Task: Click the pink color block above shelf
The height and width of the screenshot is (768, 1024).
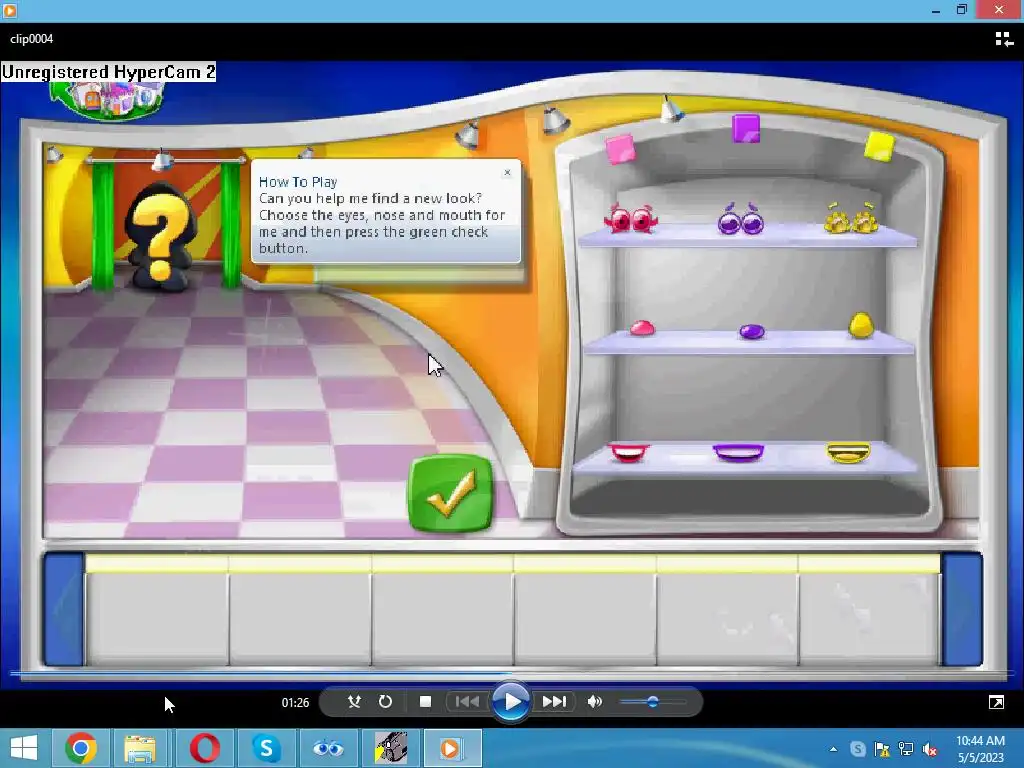Action: pyautogui.click(x=620, y=149)
